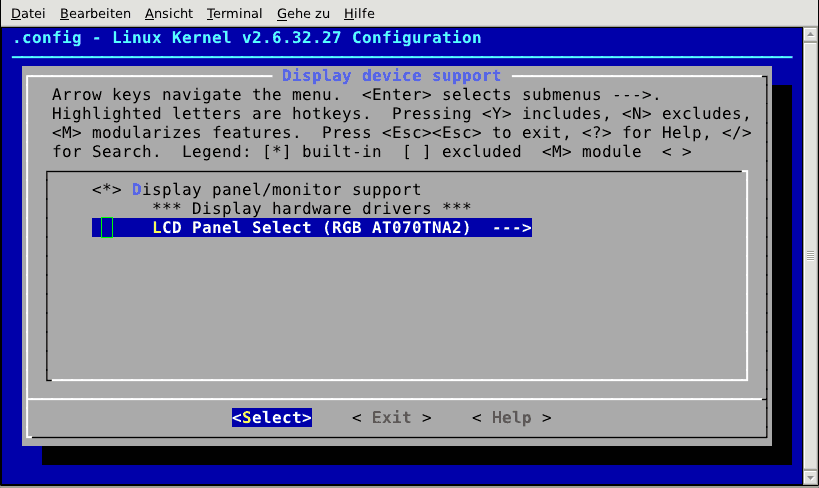This screenshot has width=819, height=488.
Task: Open the Hilfe menu
Action: point(359,14)
